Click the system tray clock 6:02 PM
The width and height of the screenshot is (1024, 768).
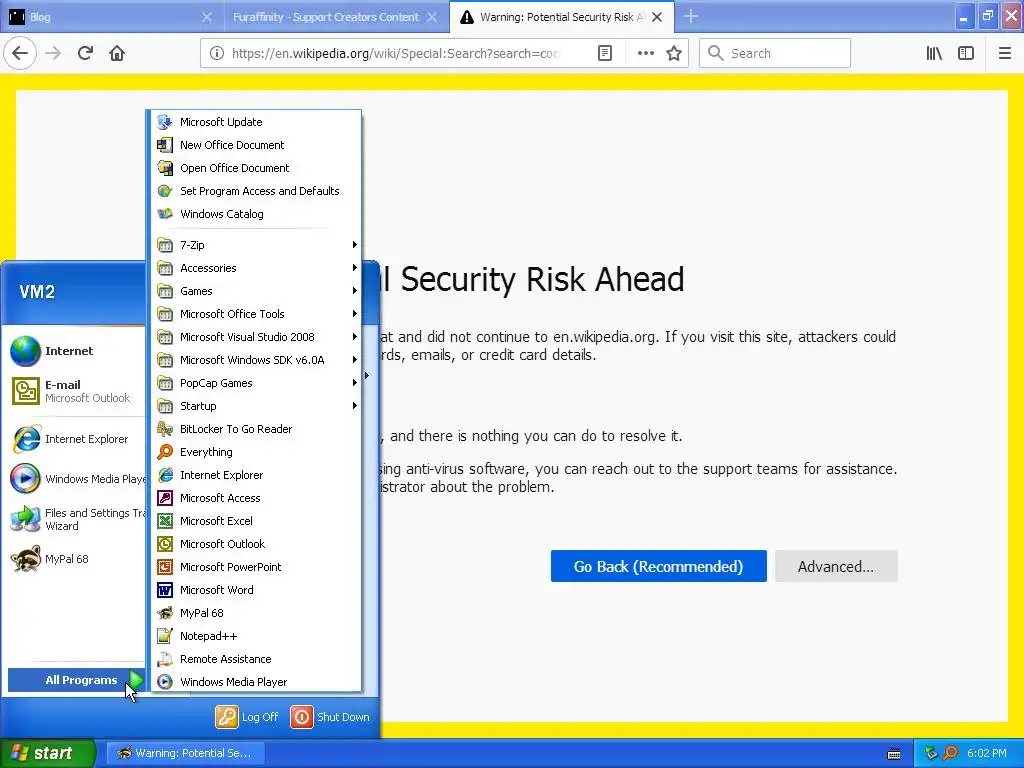coord(987,753)
